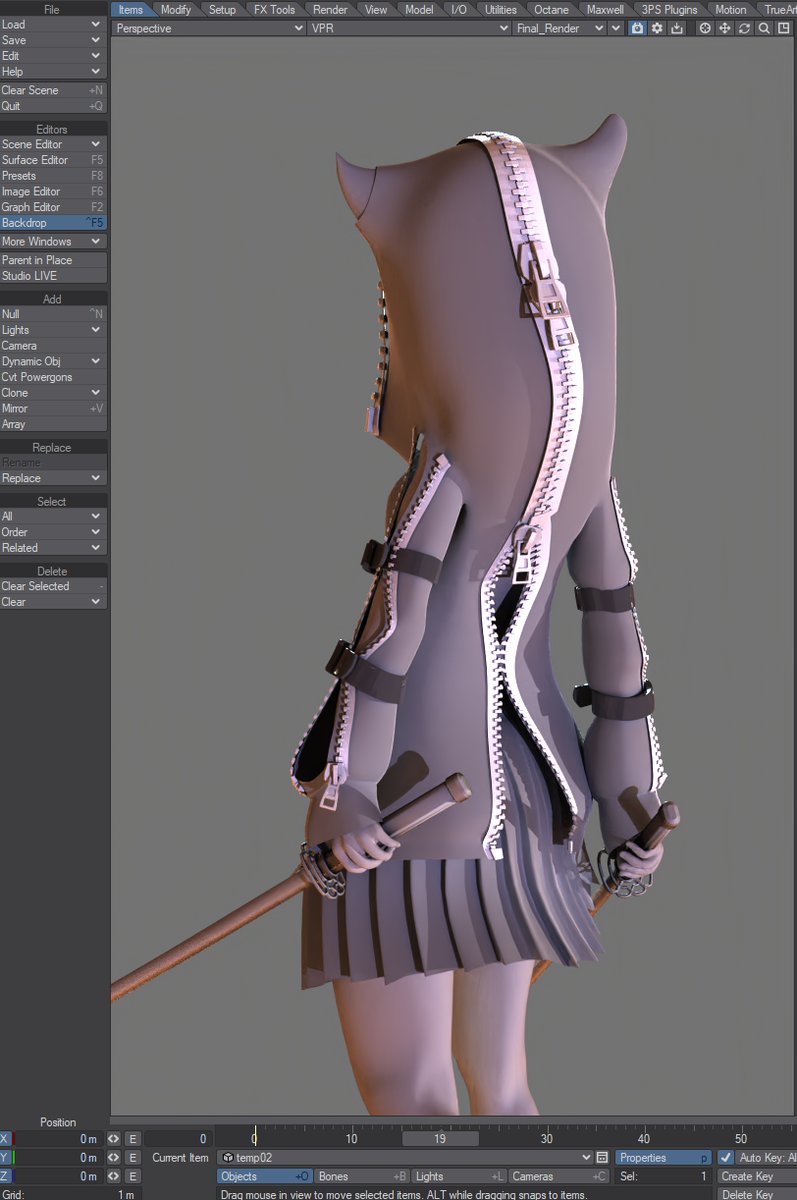Click list icon beside Current Item dropdown
Image resolution: width=797 pixels, height=1200 pixels.
pos(602,1158)
